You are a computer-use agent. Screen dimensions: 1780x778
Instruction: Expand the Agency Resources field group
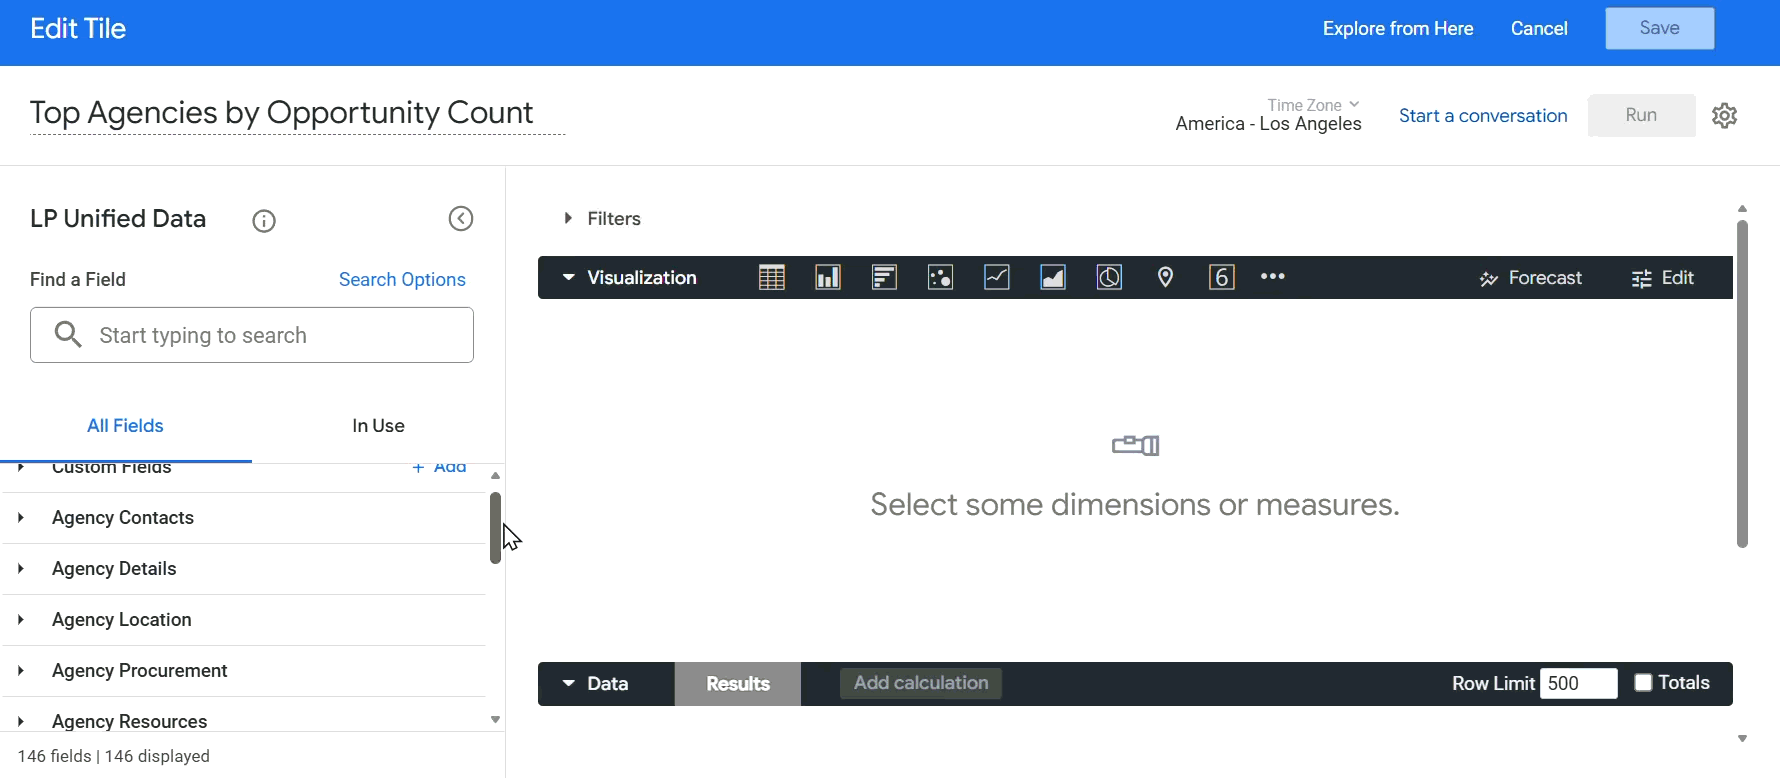(244, 716)
